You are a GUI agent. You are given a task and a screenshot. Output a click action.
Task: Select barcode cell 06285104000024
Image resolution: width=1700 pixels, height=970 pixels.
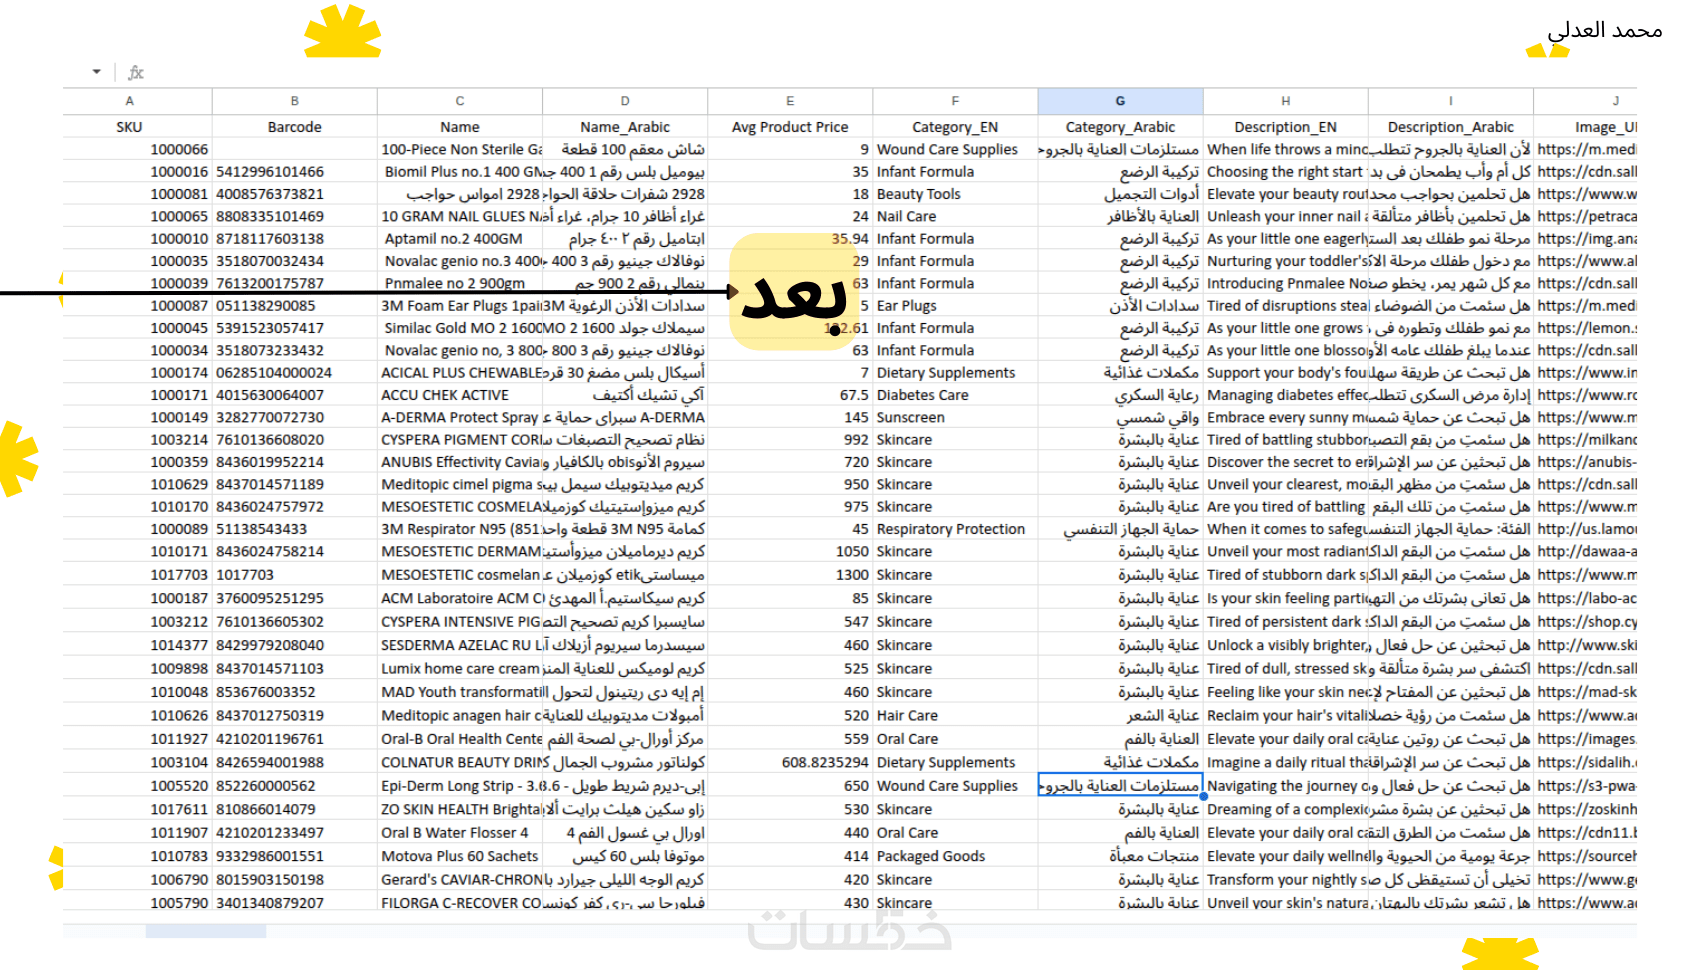[x=295, y=373]
